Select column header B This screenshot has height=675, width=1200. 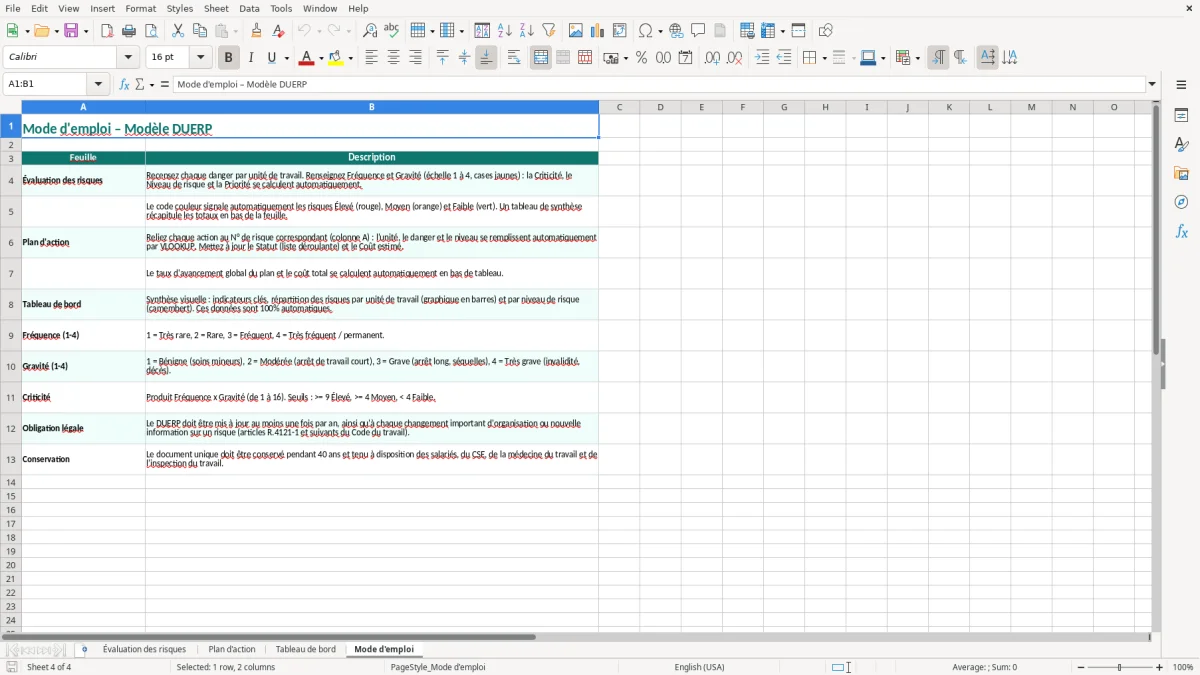pos(372,107)
